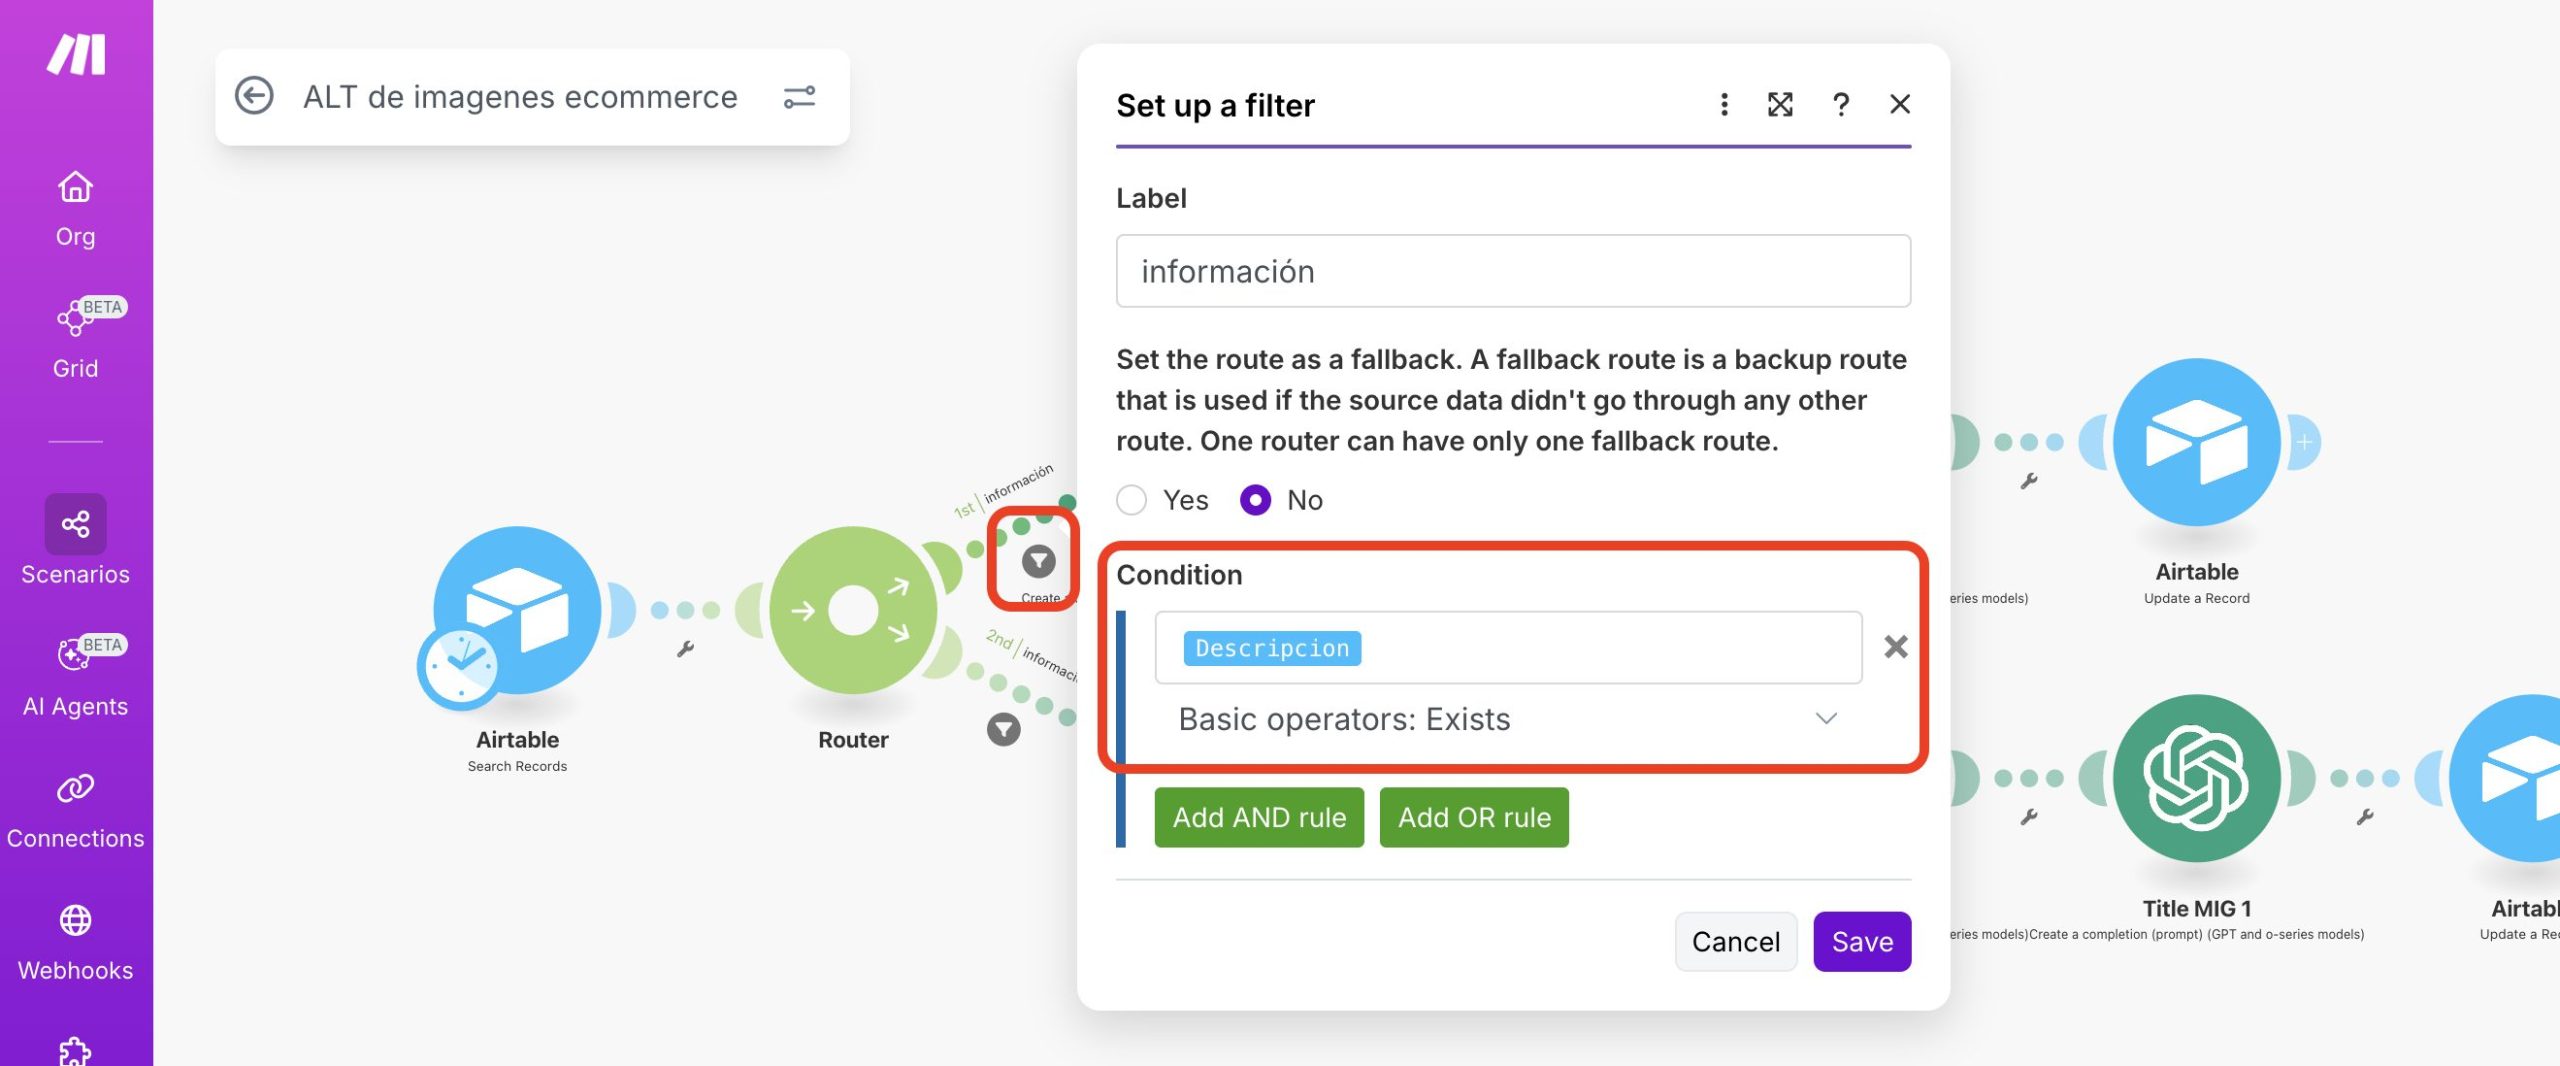Open Connections in the sidebar
This screenshot has width=2560, height=1066.
[75, 808]
